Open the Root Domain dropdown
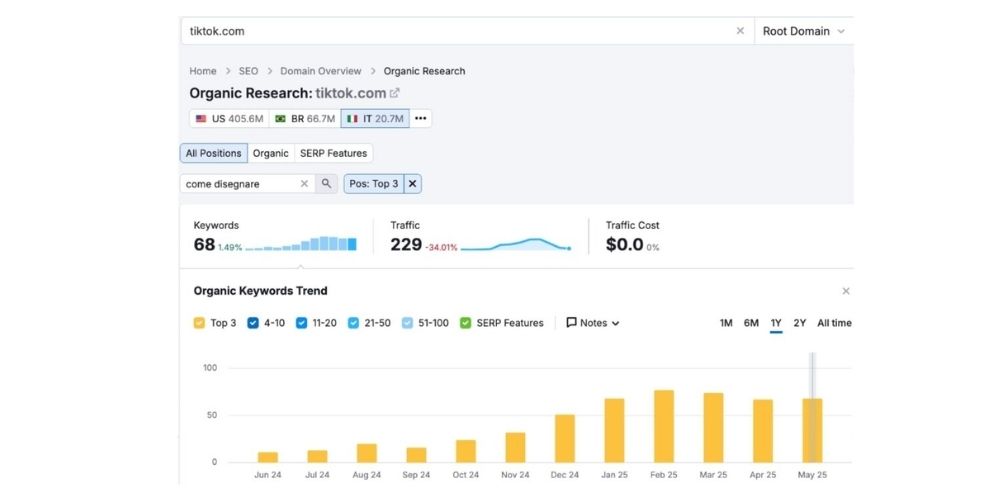The image size is (1000, 500). pos(804,31)
